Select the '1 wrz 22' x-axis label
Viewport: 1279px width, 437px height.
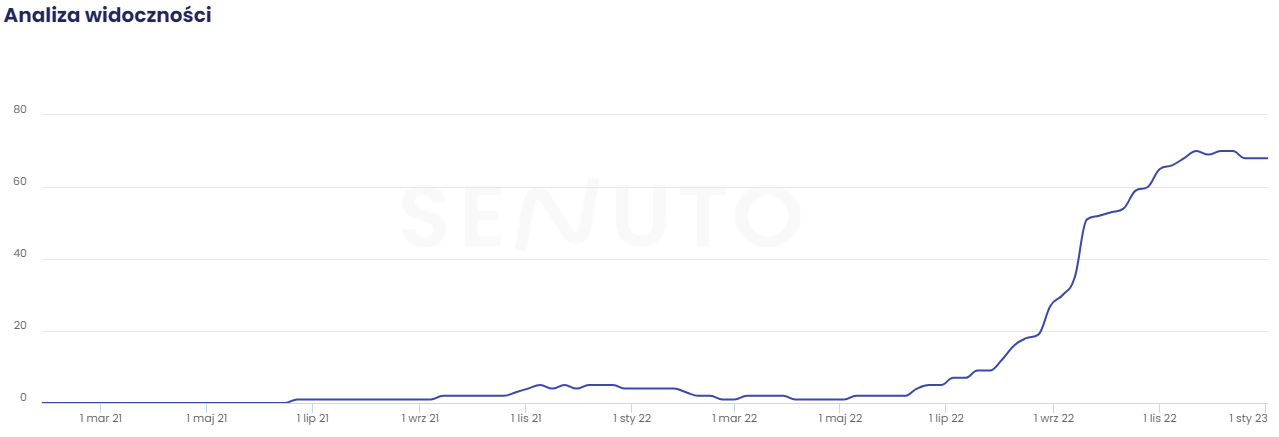(x=1054, y=419)
